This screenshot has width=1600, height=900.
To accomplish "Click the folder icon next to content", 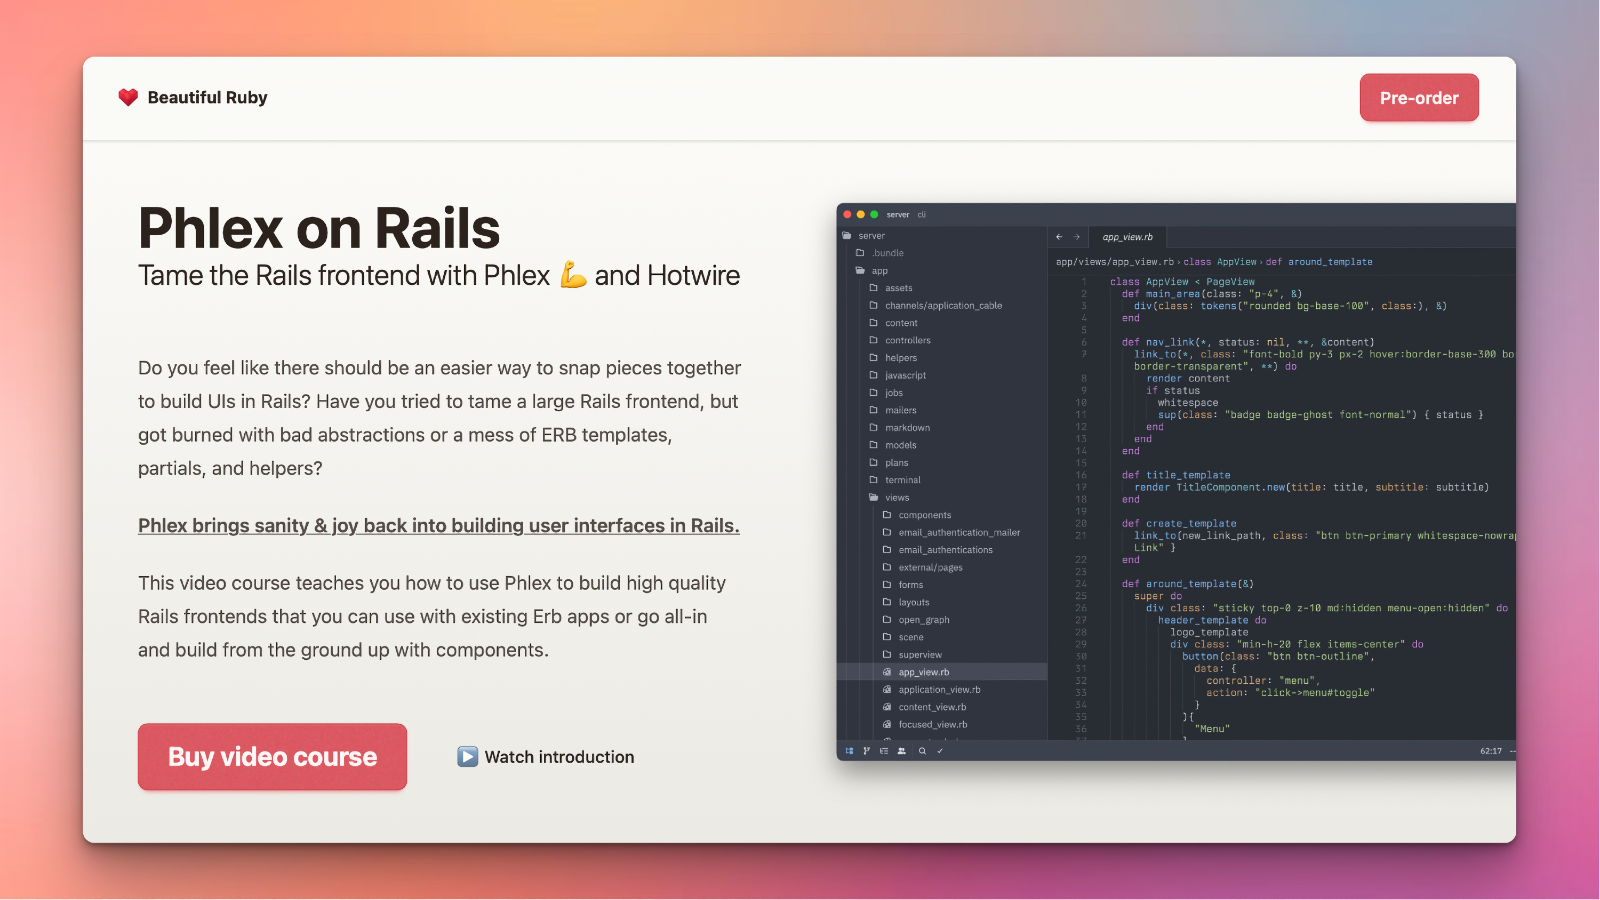I will point(874,323).
